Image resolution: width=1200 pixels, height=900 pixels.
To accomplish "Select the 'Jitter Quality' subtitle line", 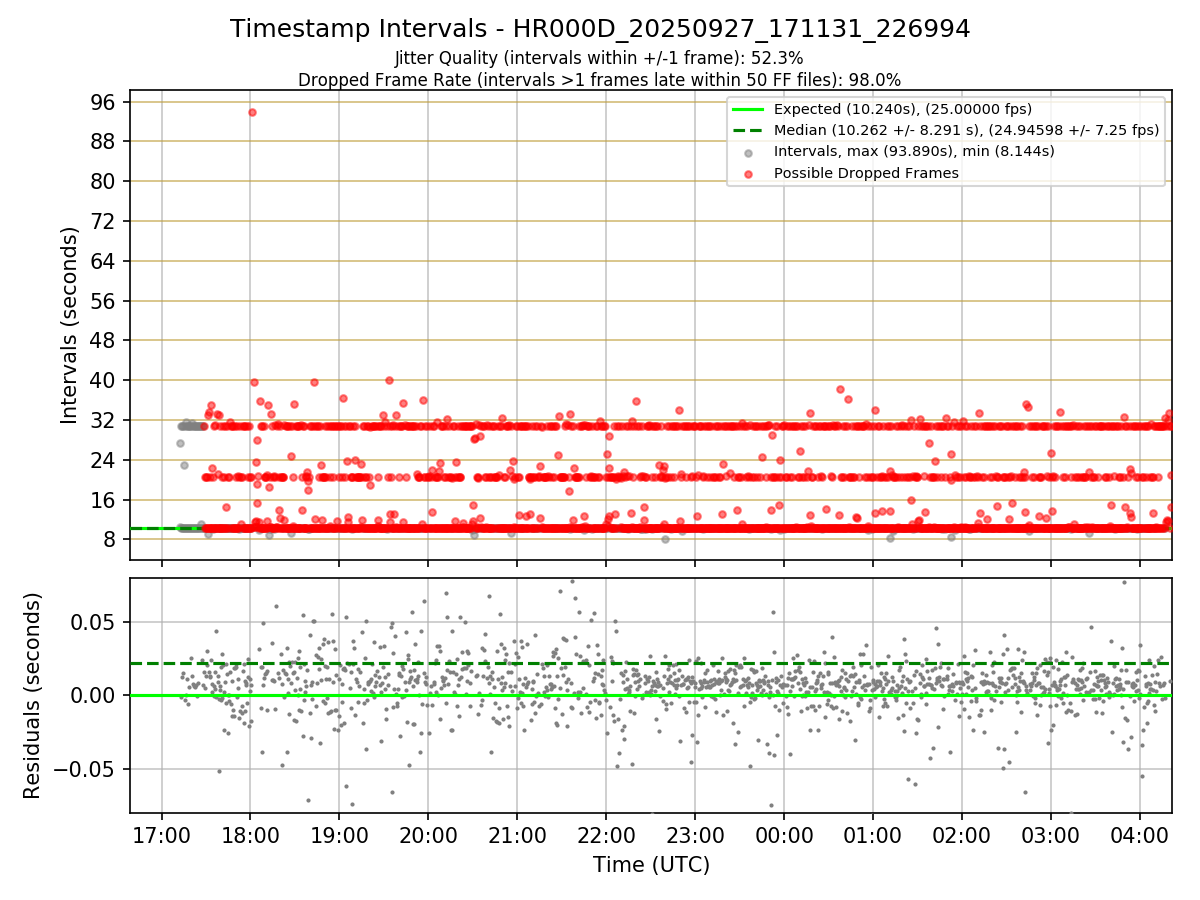I will coord(599,58).
